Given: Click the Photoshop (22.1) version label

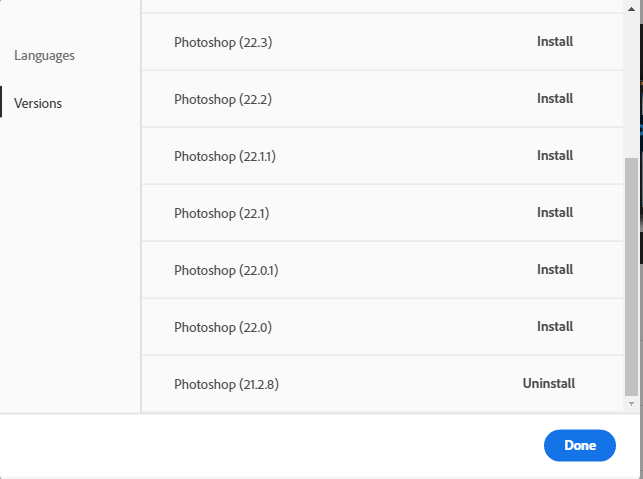Looking at the screenshot, I should pyautogui.click(x=220, y=213).
